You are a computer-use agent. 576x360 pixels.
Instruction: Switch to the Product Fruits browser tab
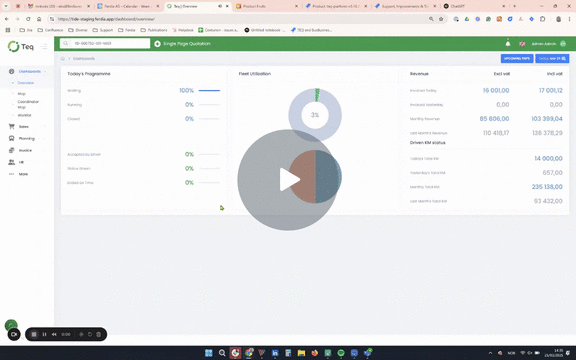coord(266,6)
